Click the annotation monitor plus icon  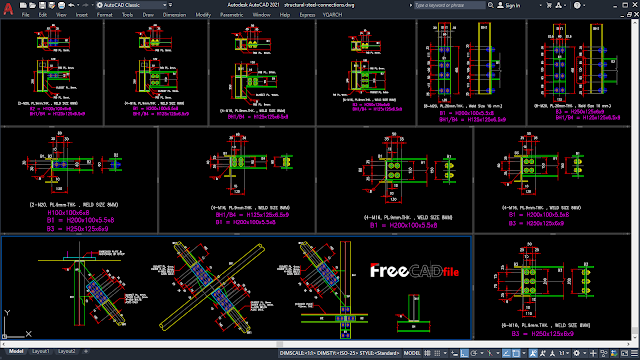coord(593,353)
